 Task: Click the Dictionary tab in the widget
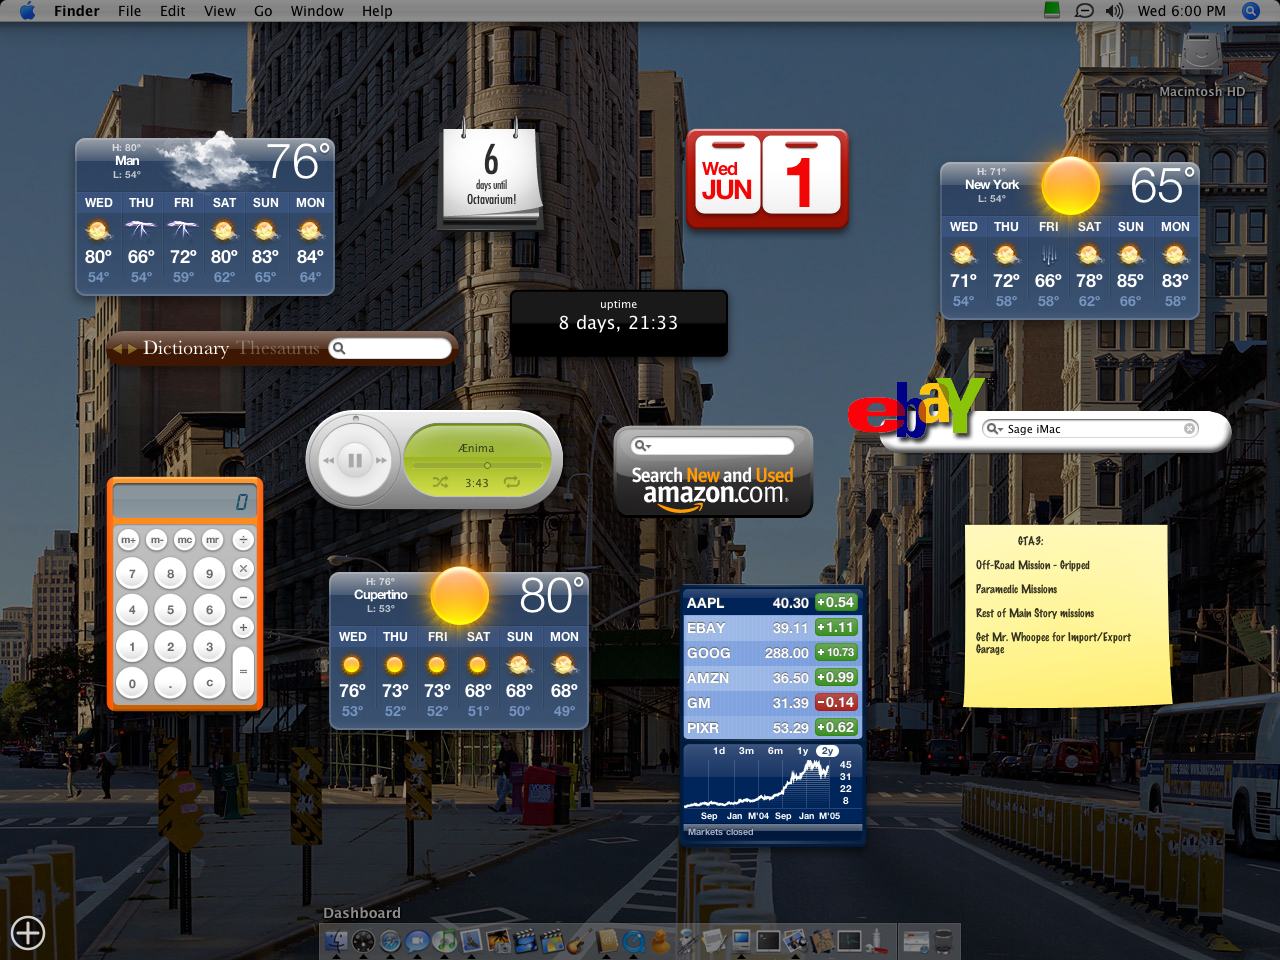[186, 348]
